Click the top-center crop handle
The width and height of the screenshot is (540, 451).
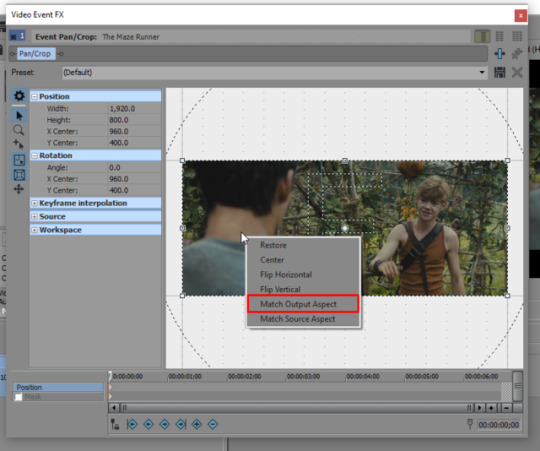click(x=345, y=160)
